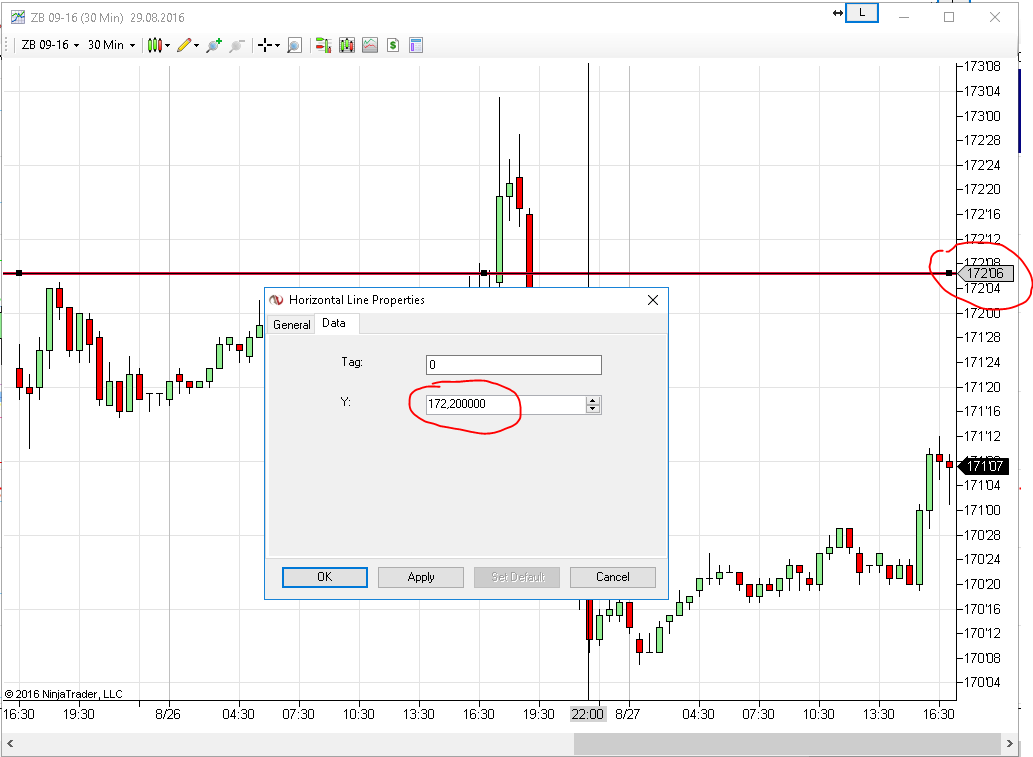
Task: Click the OK button
Action: click(325, 577)
